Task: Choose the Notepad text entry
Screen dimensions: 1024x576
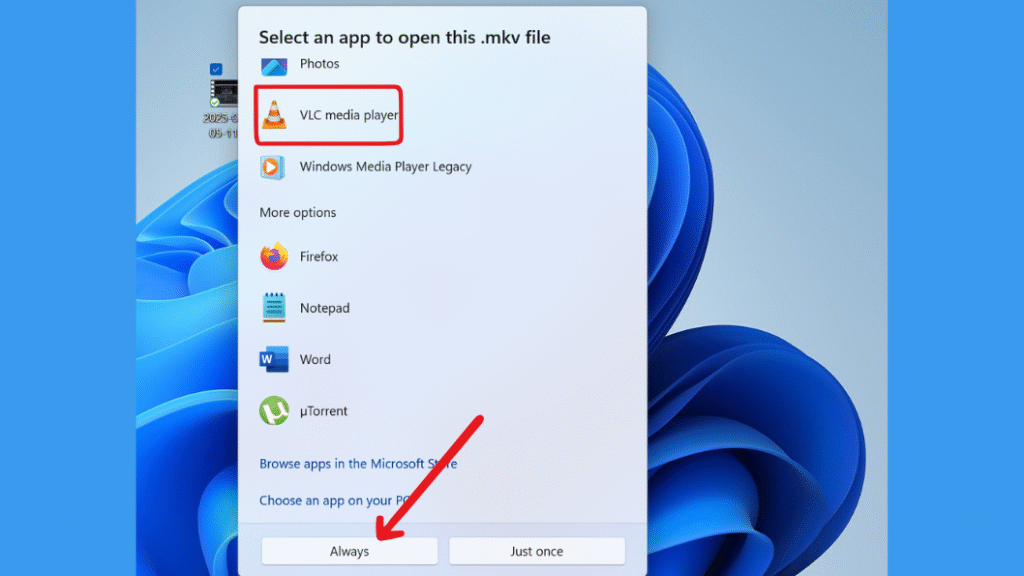Action: coord(325,308)
